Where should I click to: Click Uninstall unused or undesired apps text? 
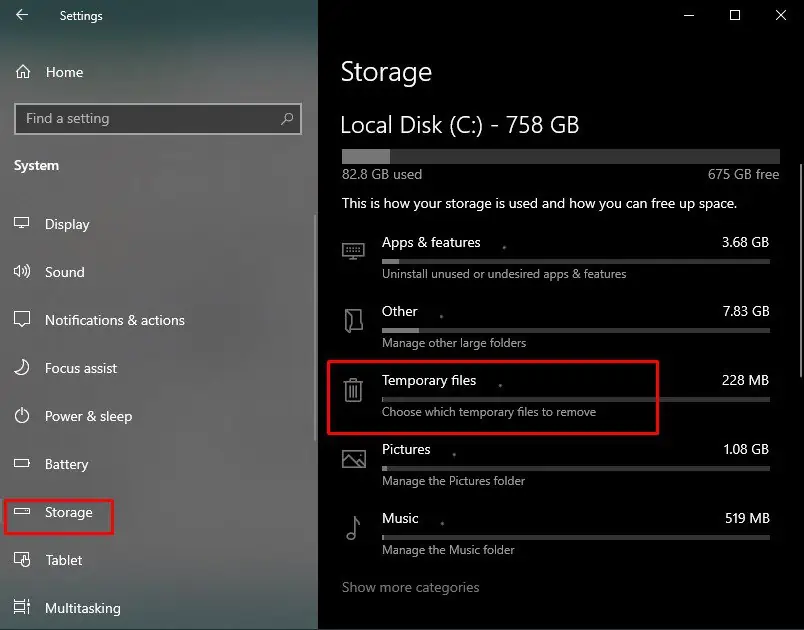(504, 274)
